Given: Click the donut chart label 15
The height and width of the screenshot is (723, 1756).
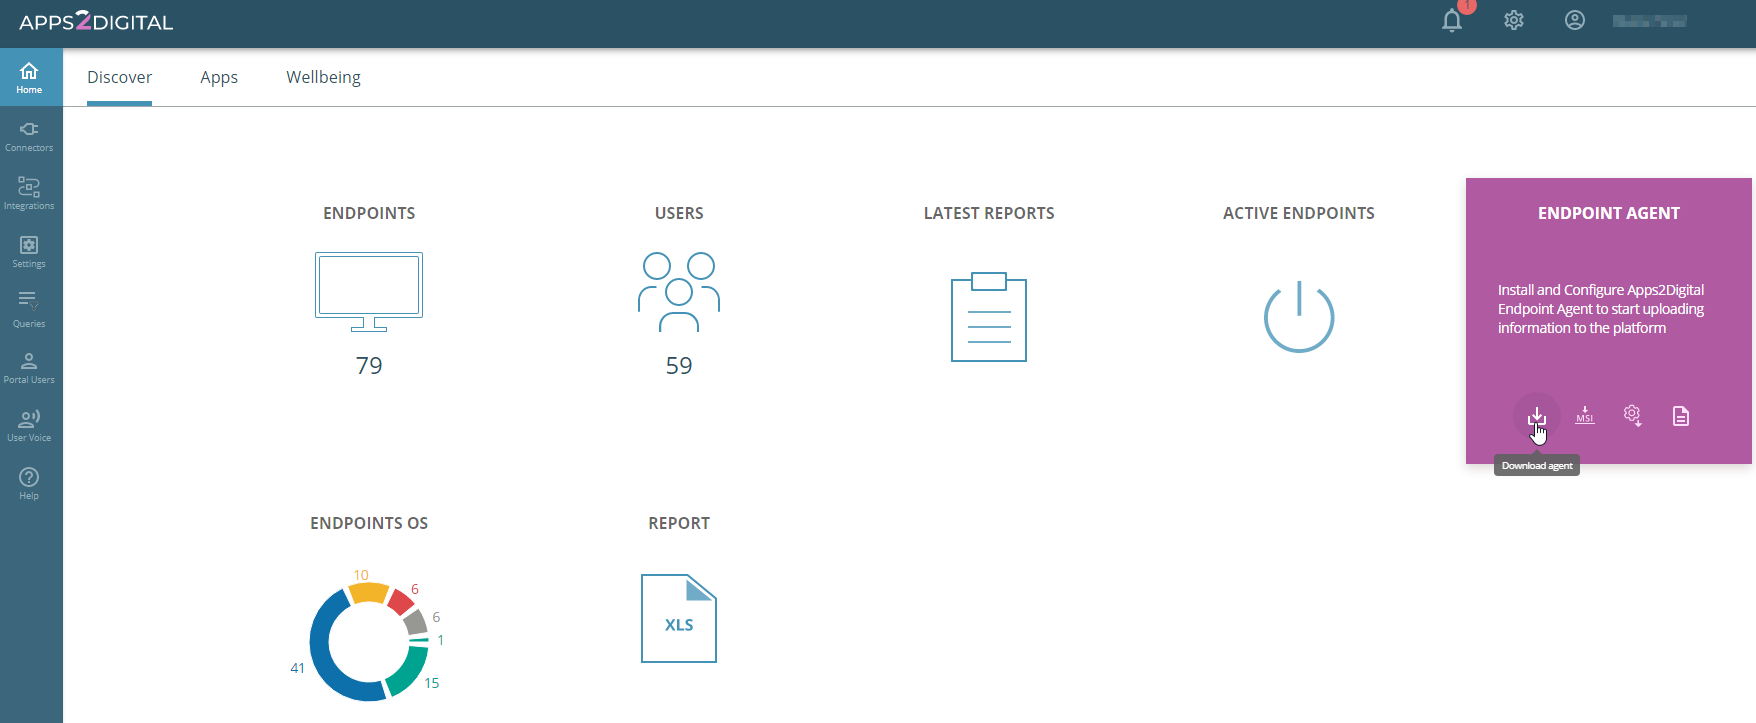Looking at the screenshot, I should pyautogui.click(x=432, y=683).
